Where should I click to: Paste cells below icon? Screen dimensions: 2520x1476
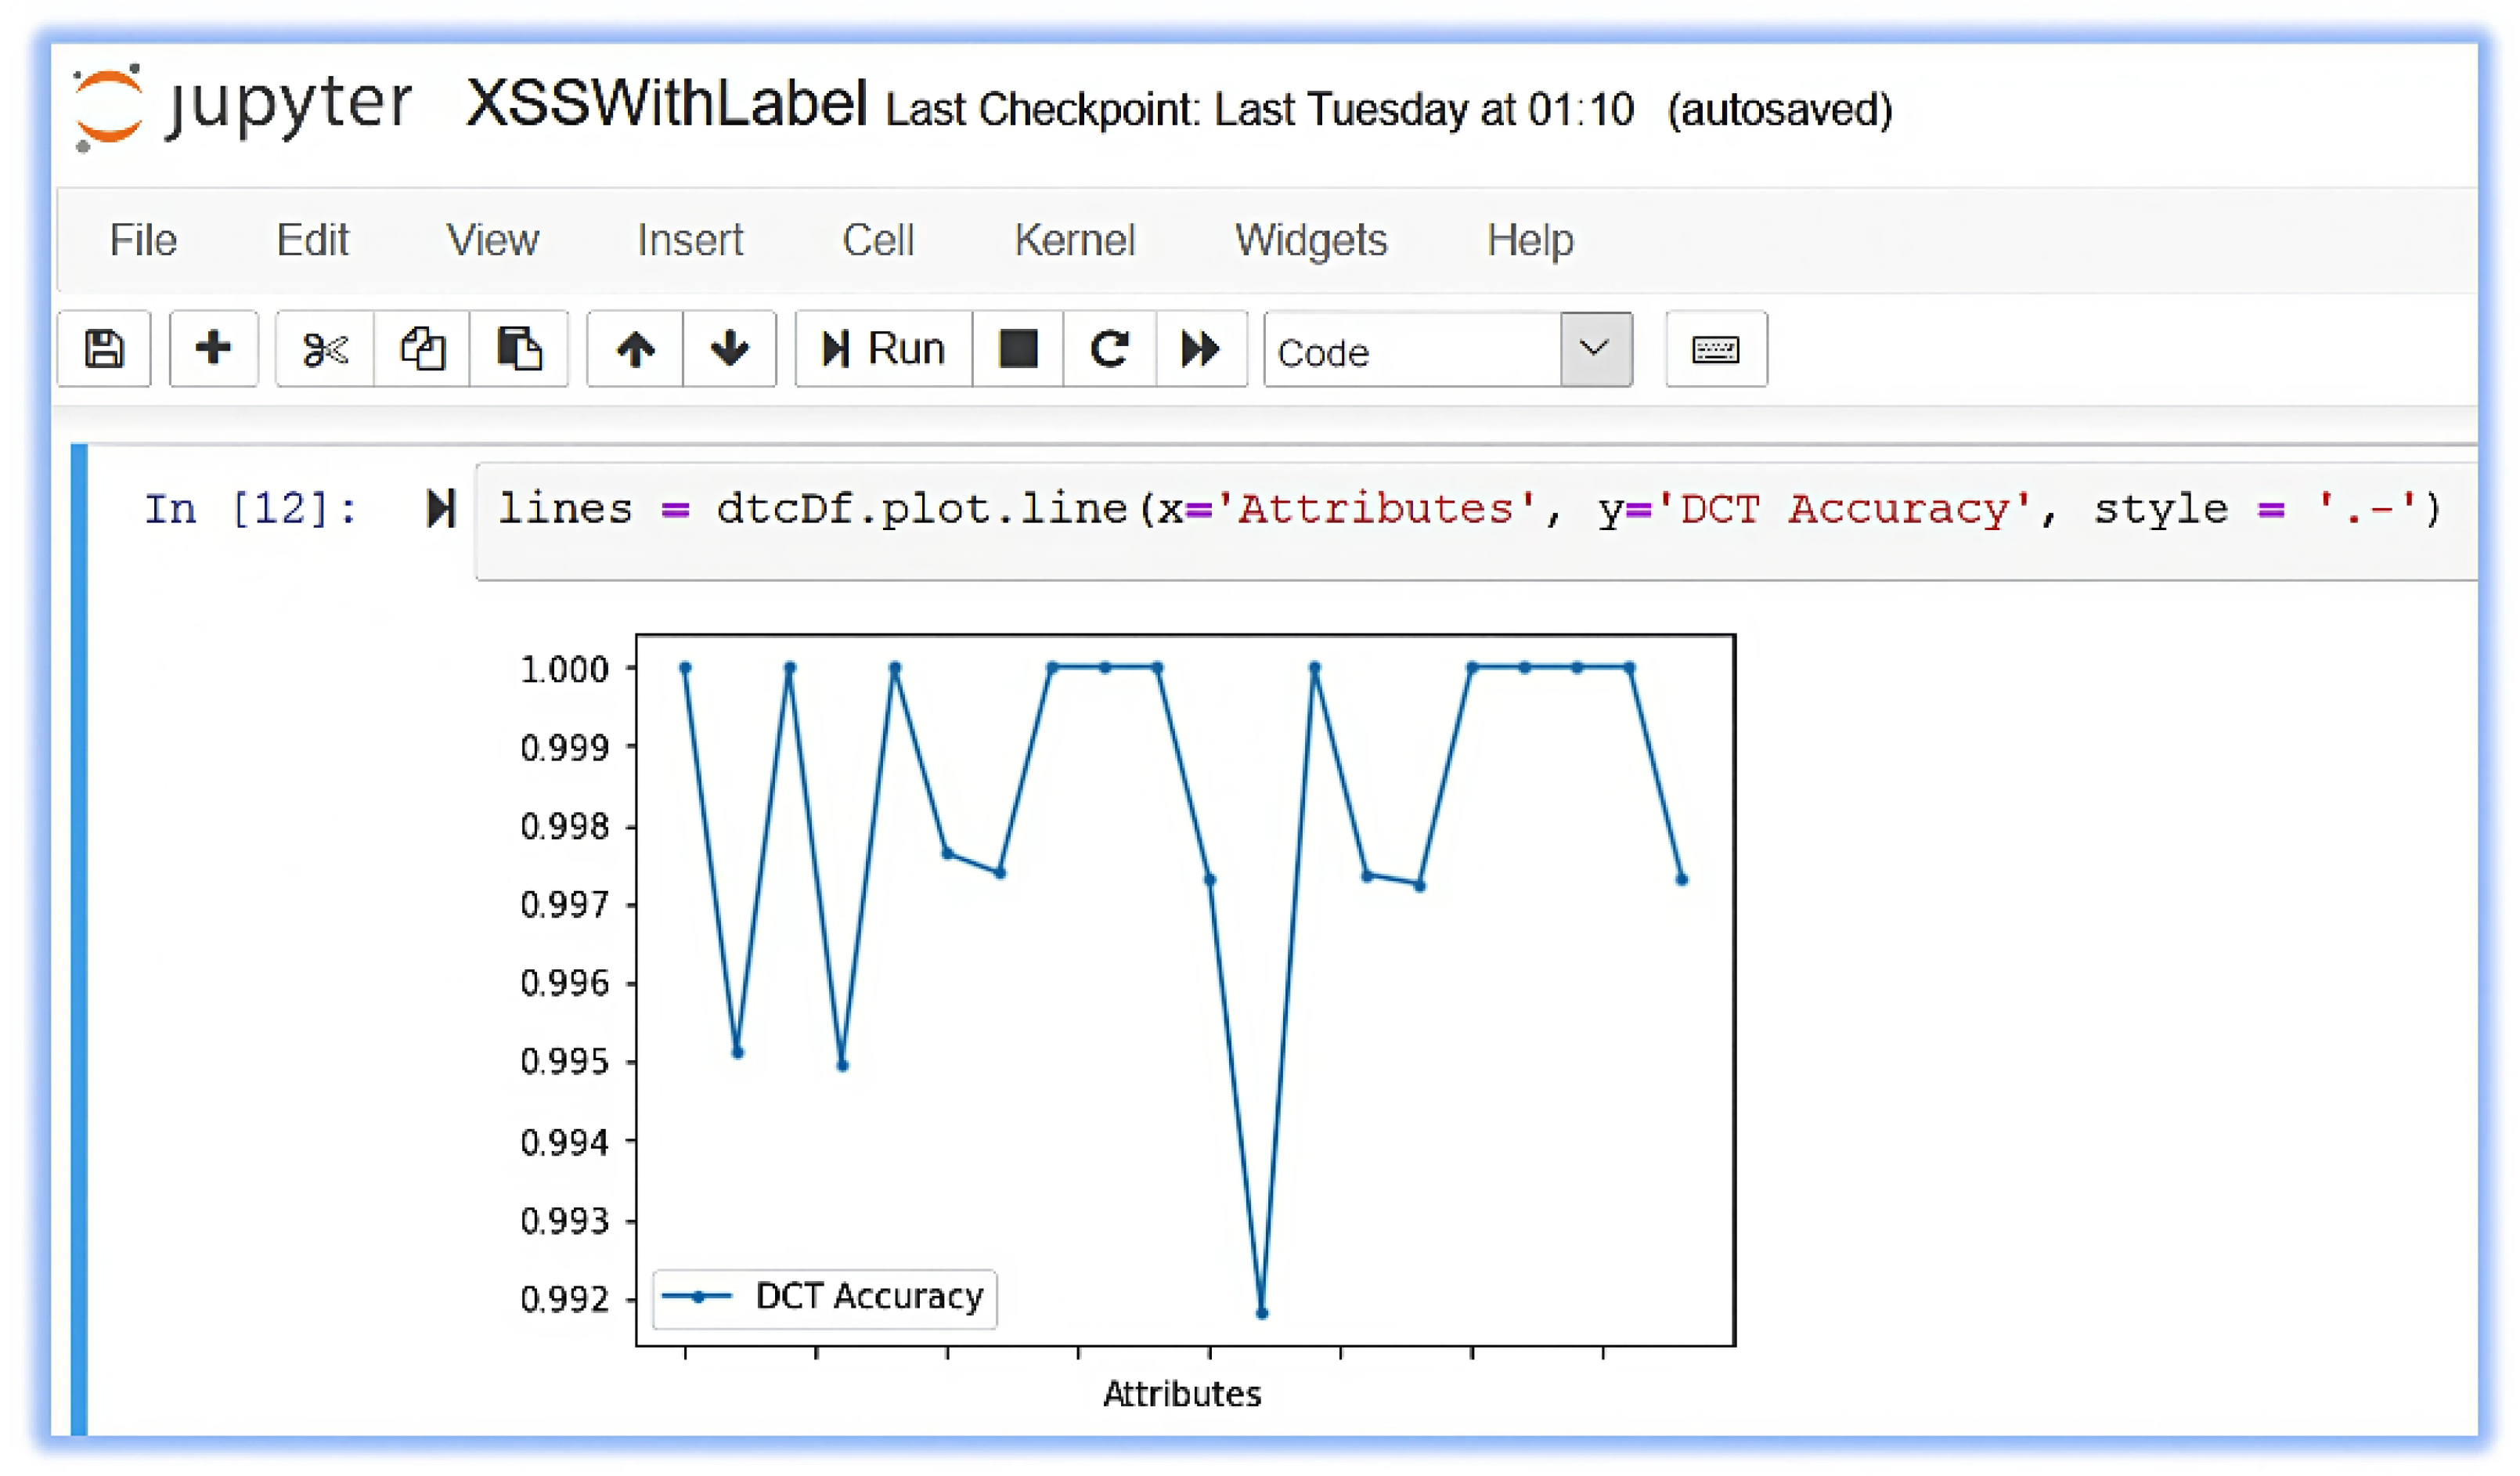click(x=519, y=349)
